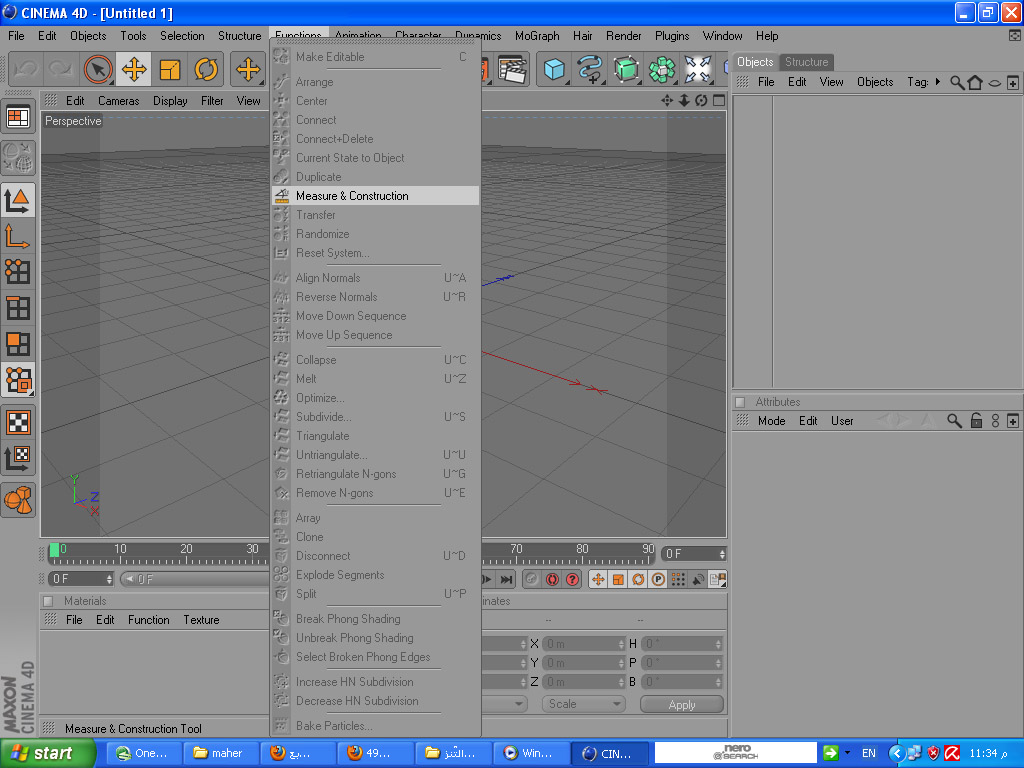Open the spline drawing tools icon
This screenshot has height=768, width=1024.
coord(590,69)
